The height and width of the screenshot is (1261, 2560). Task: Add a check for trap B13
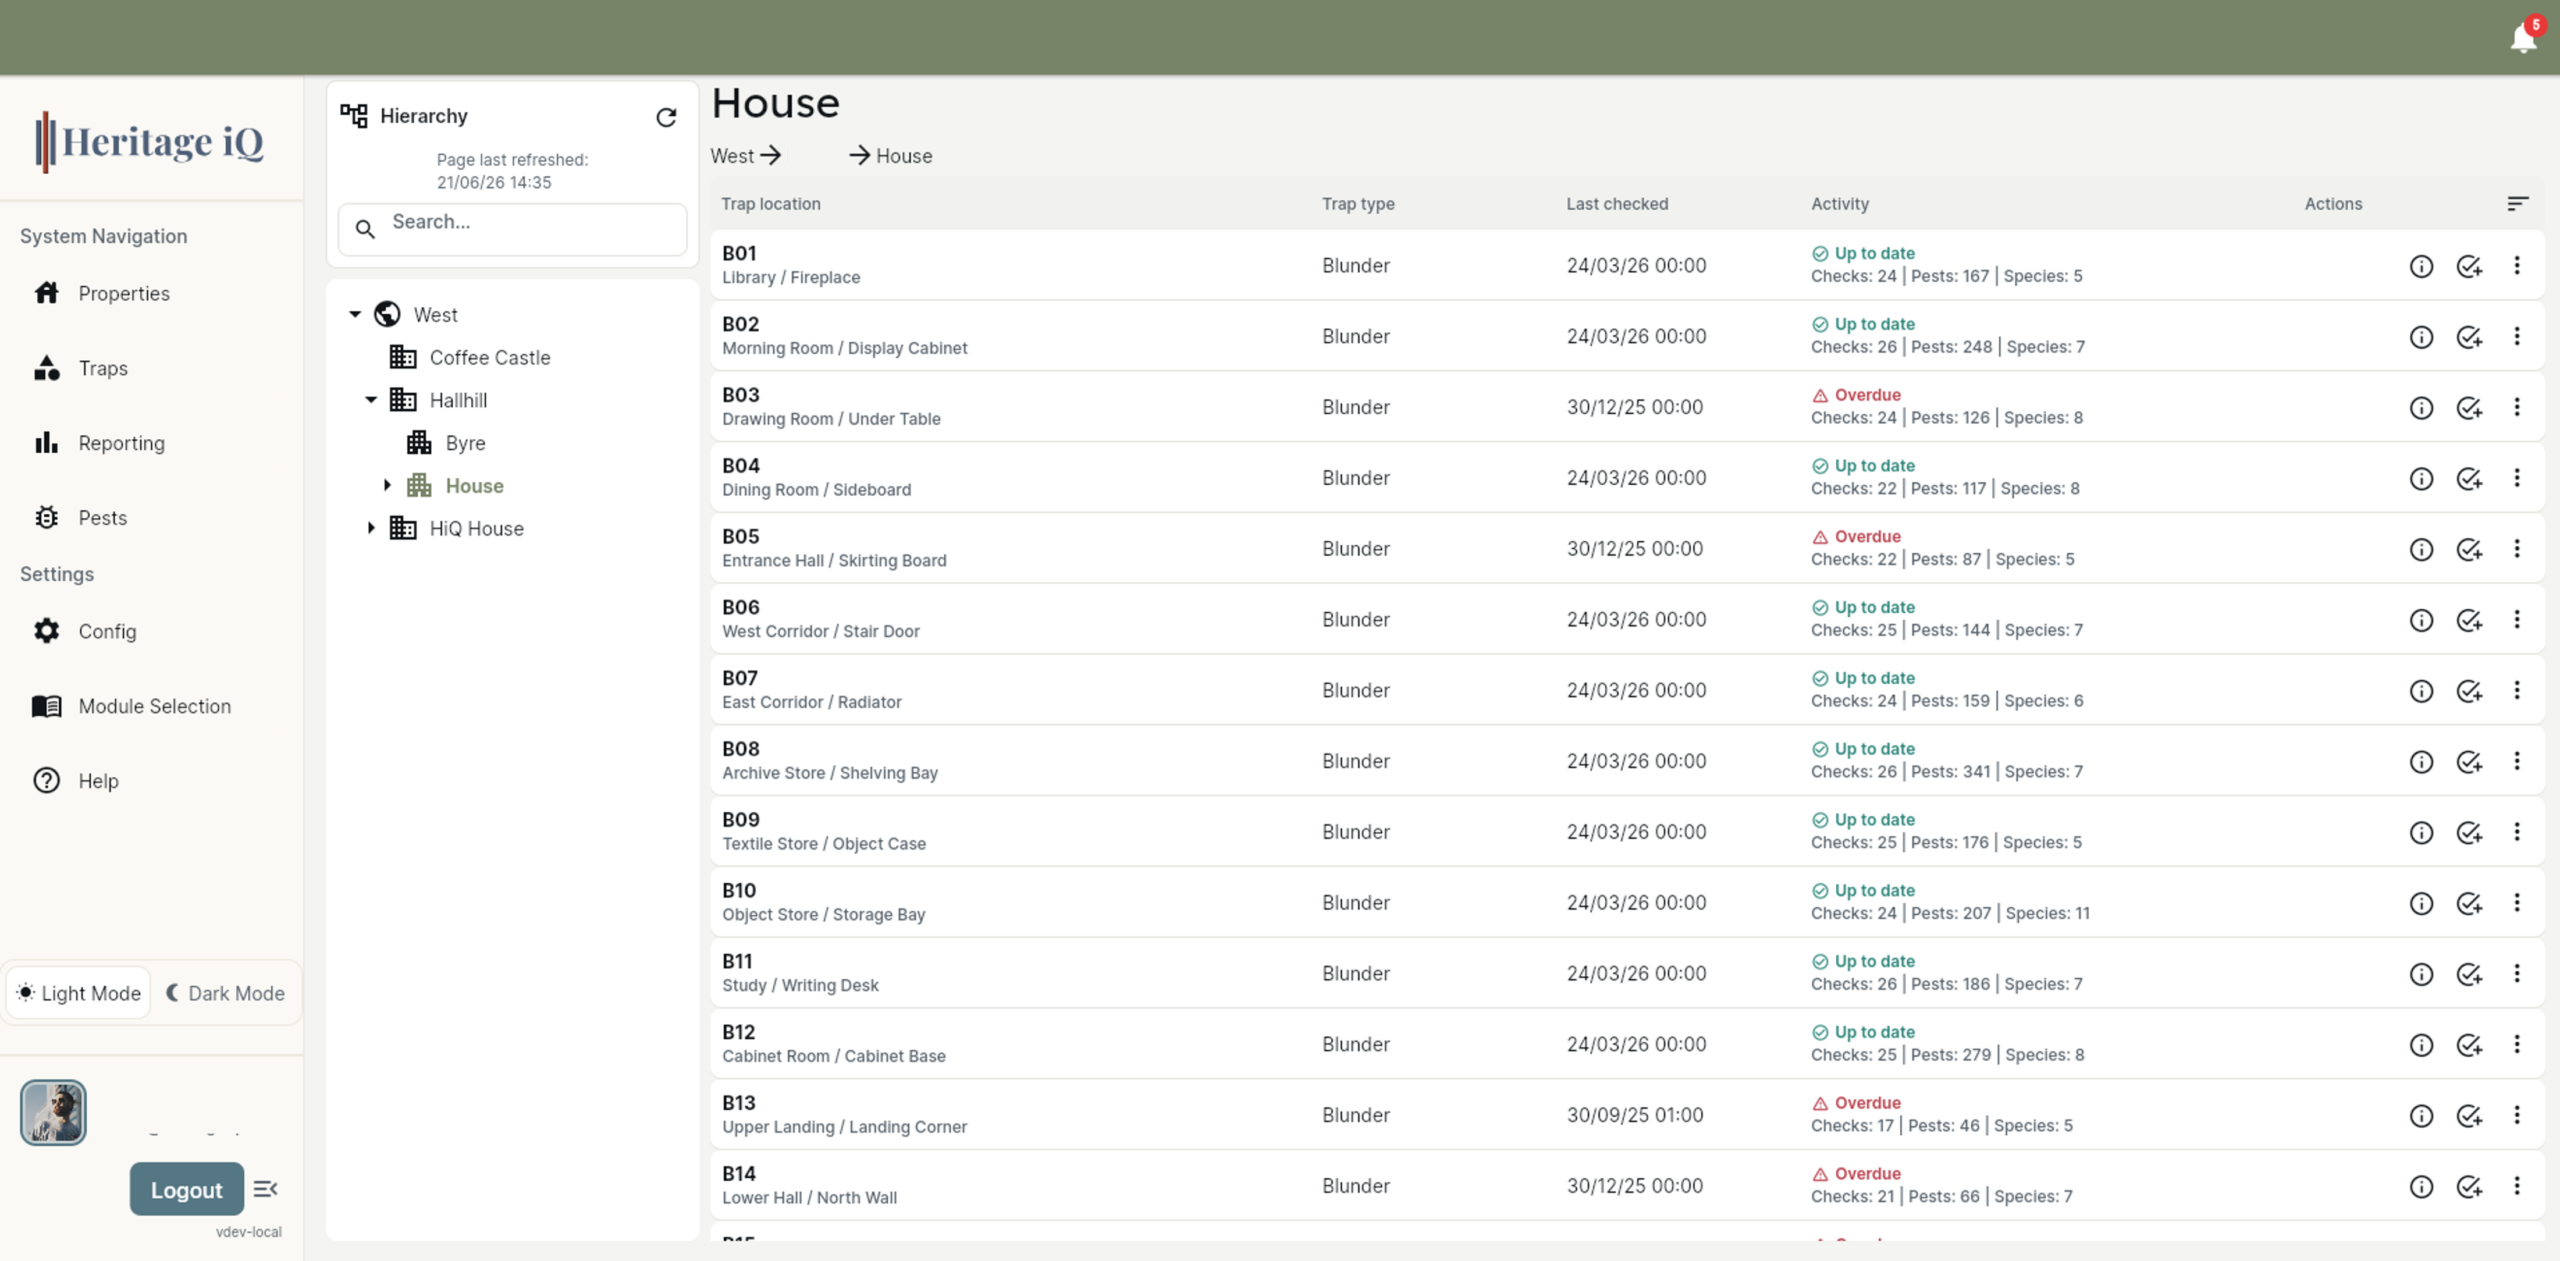click(x=2469, y=1116)
